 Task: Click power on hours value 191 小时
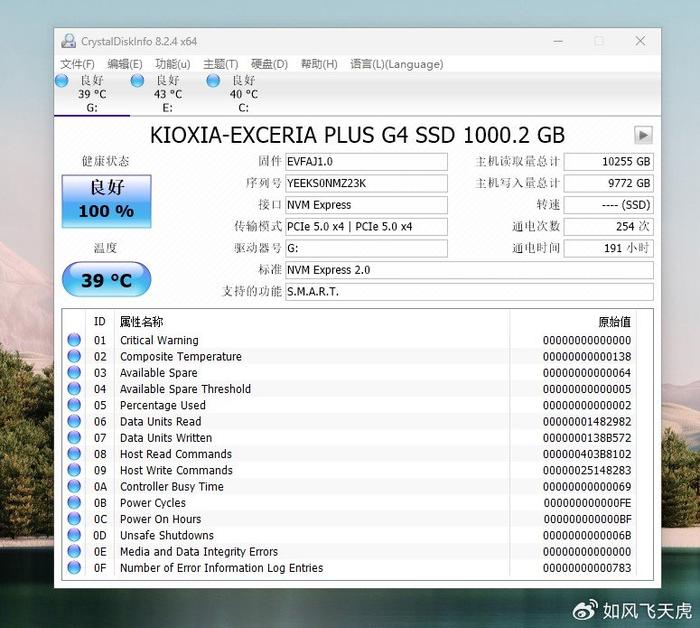608,248
